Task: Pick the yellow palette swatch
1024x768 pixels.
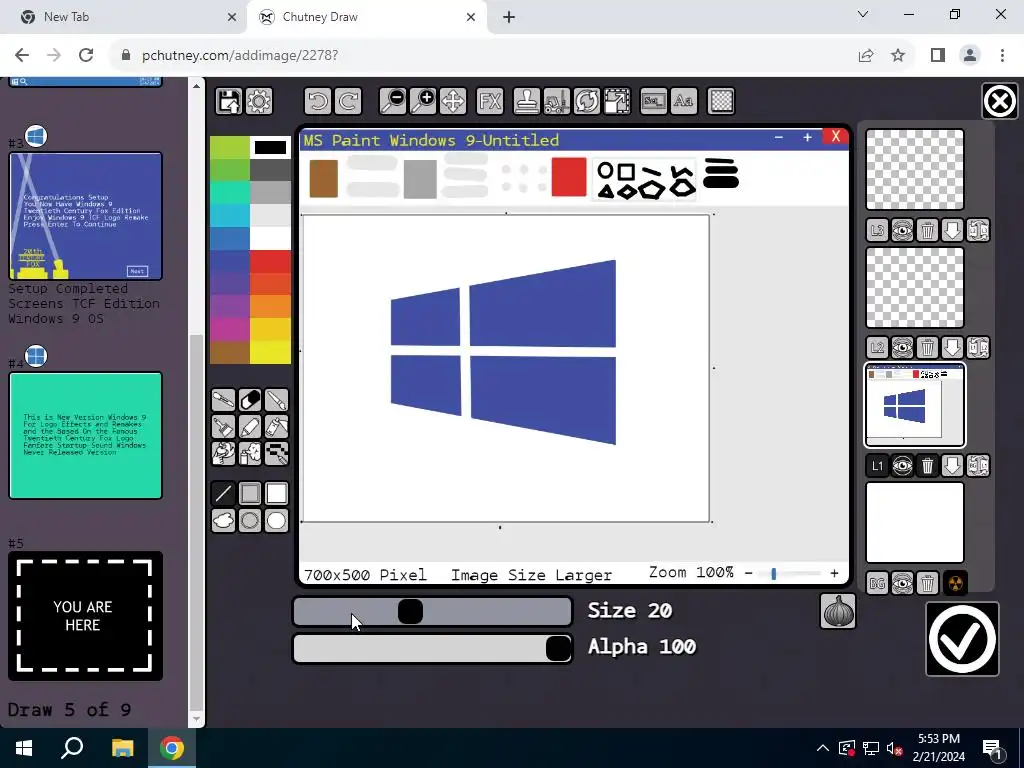Action: pyautogui.click(x=270, y=353)
